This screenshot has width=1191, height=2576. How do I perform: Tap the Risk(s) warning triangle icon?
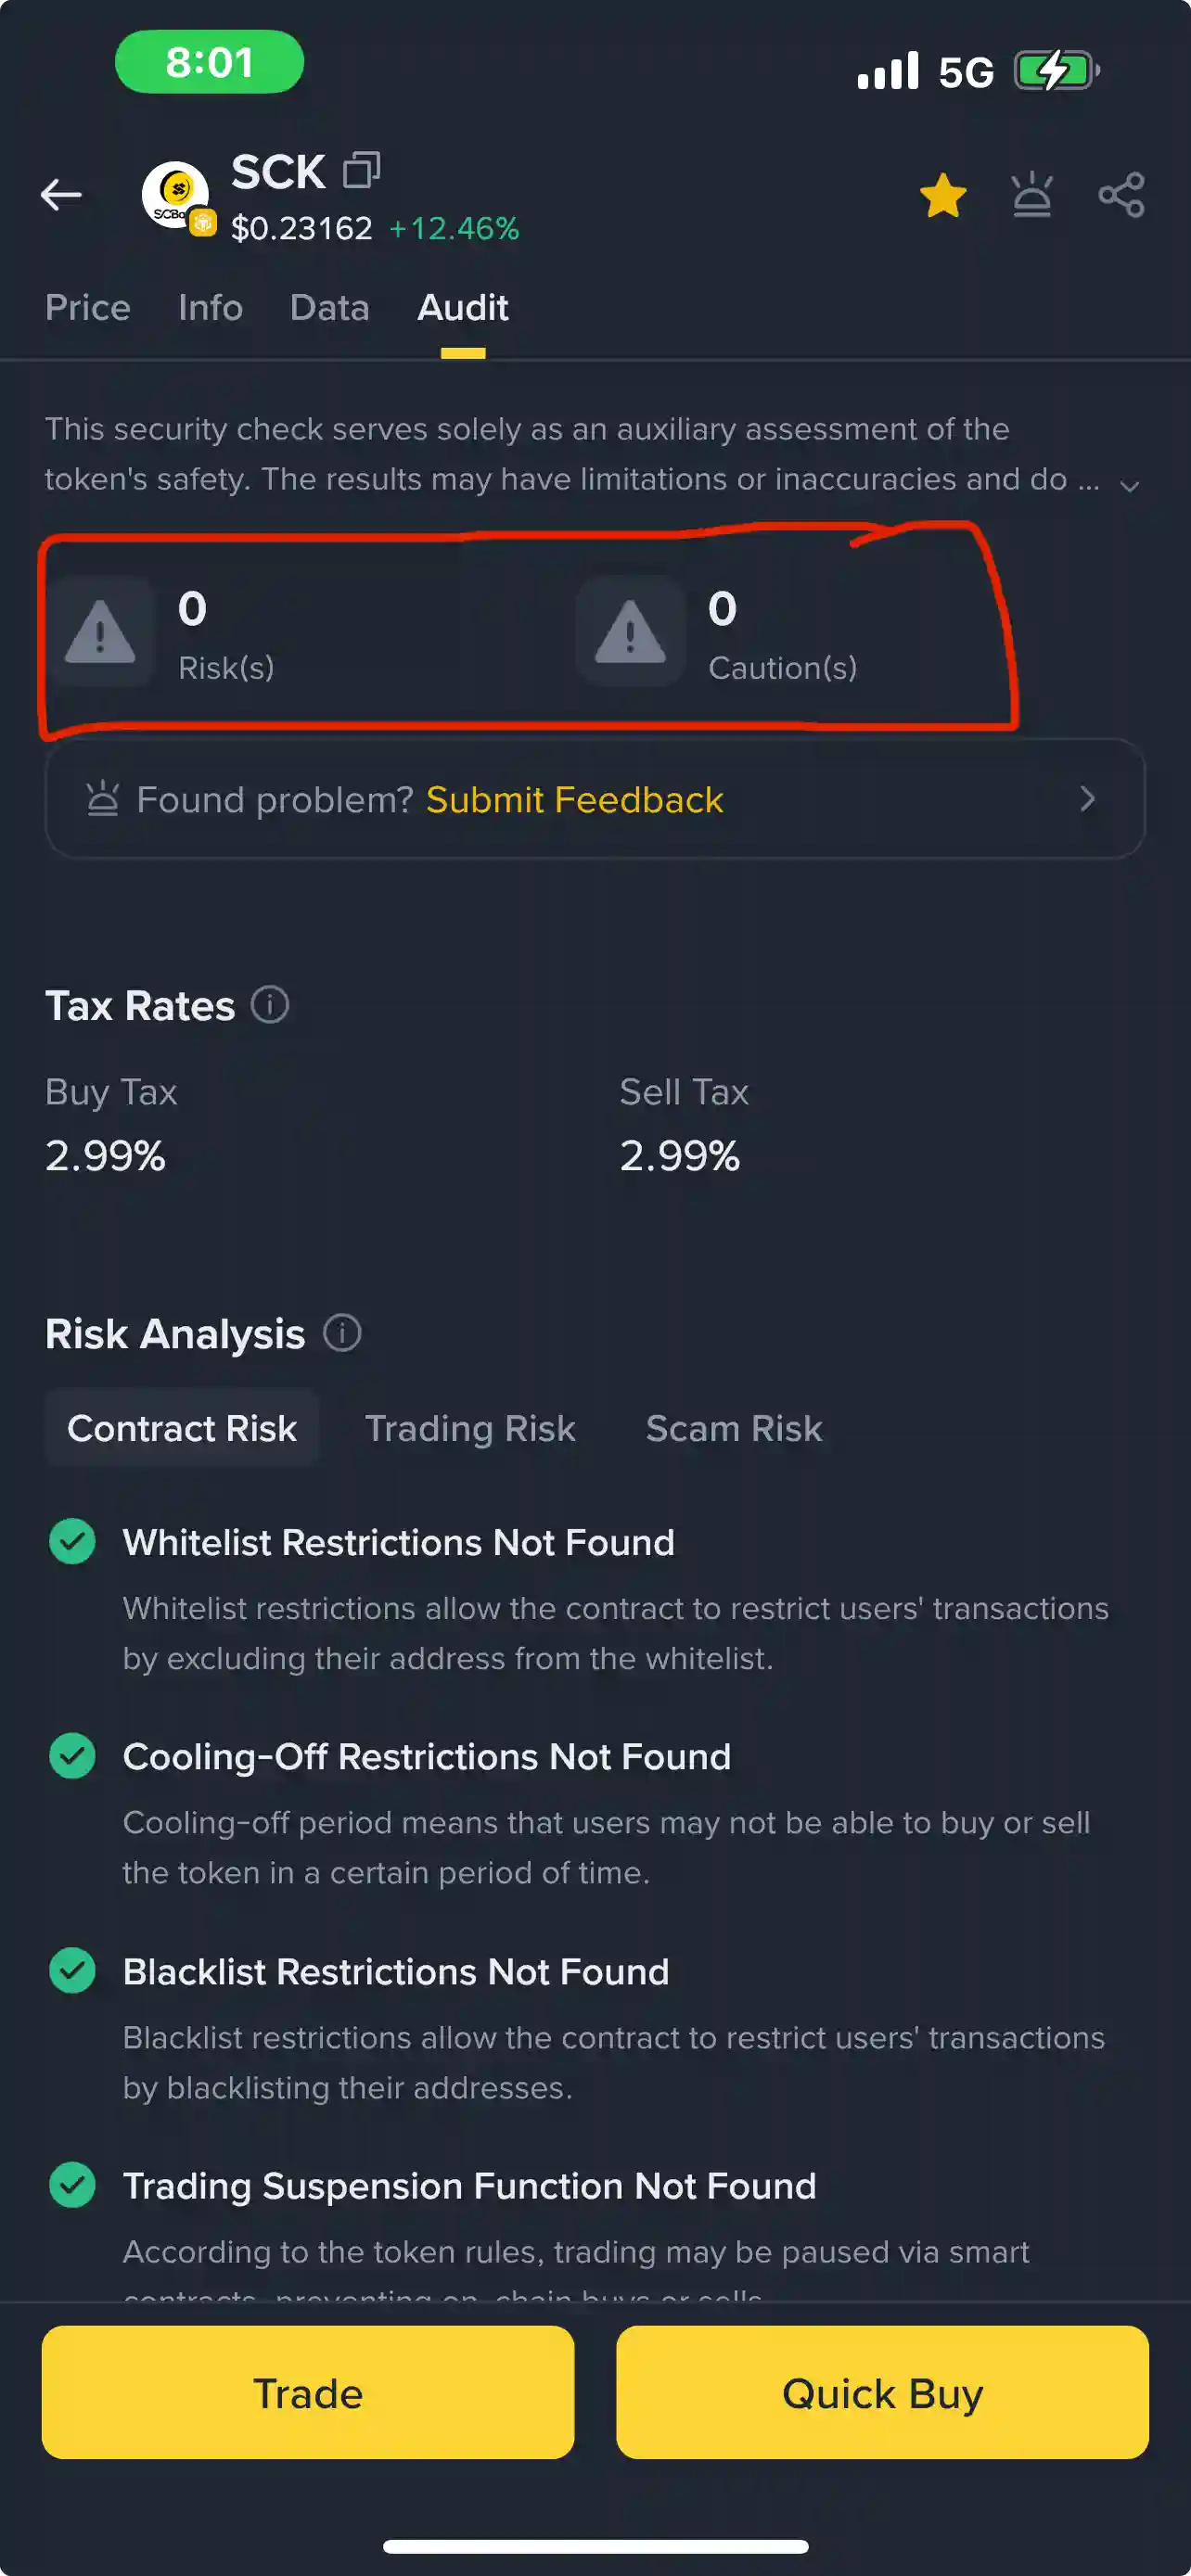(x=100, y=633)
